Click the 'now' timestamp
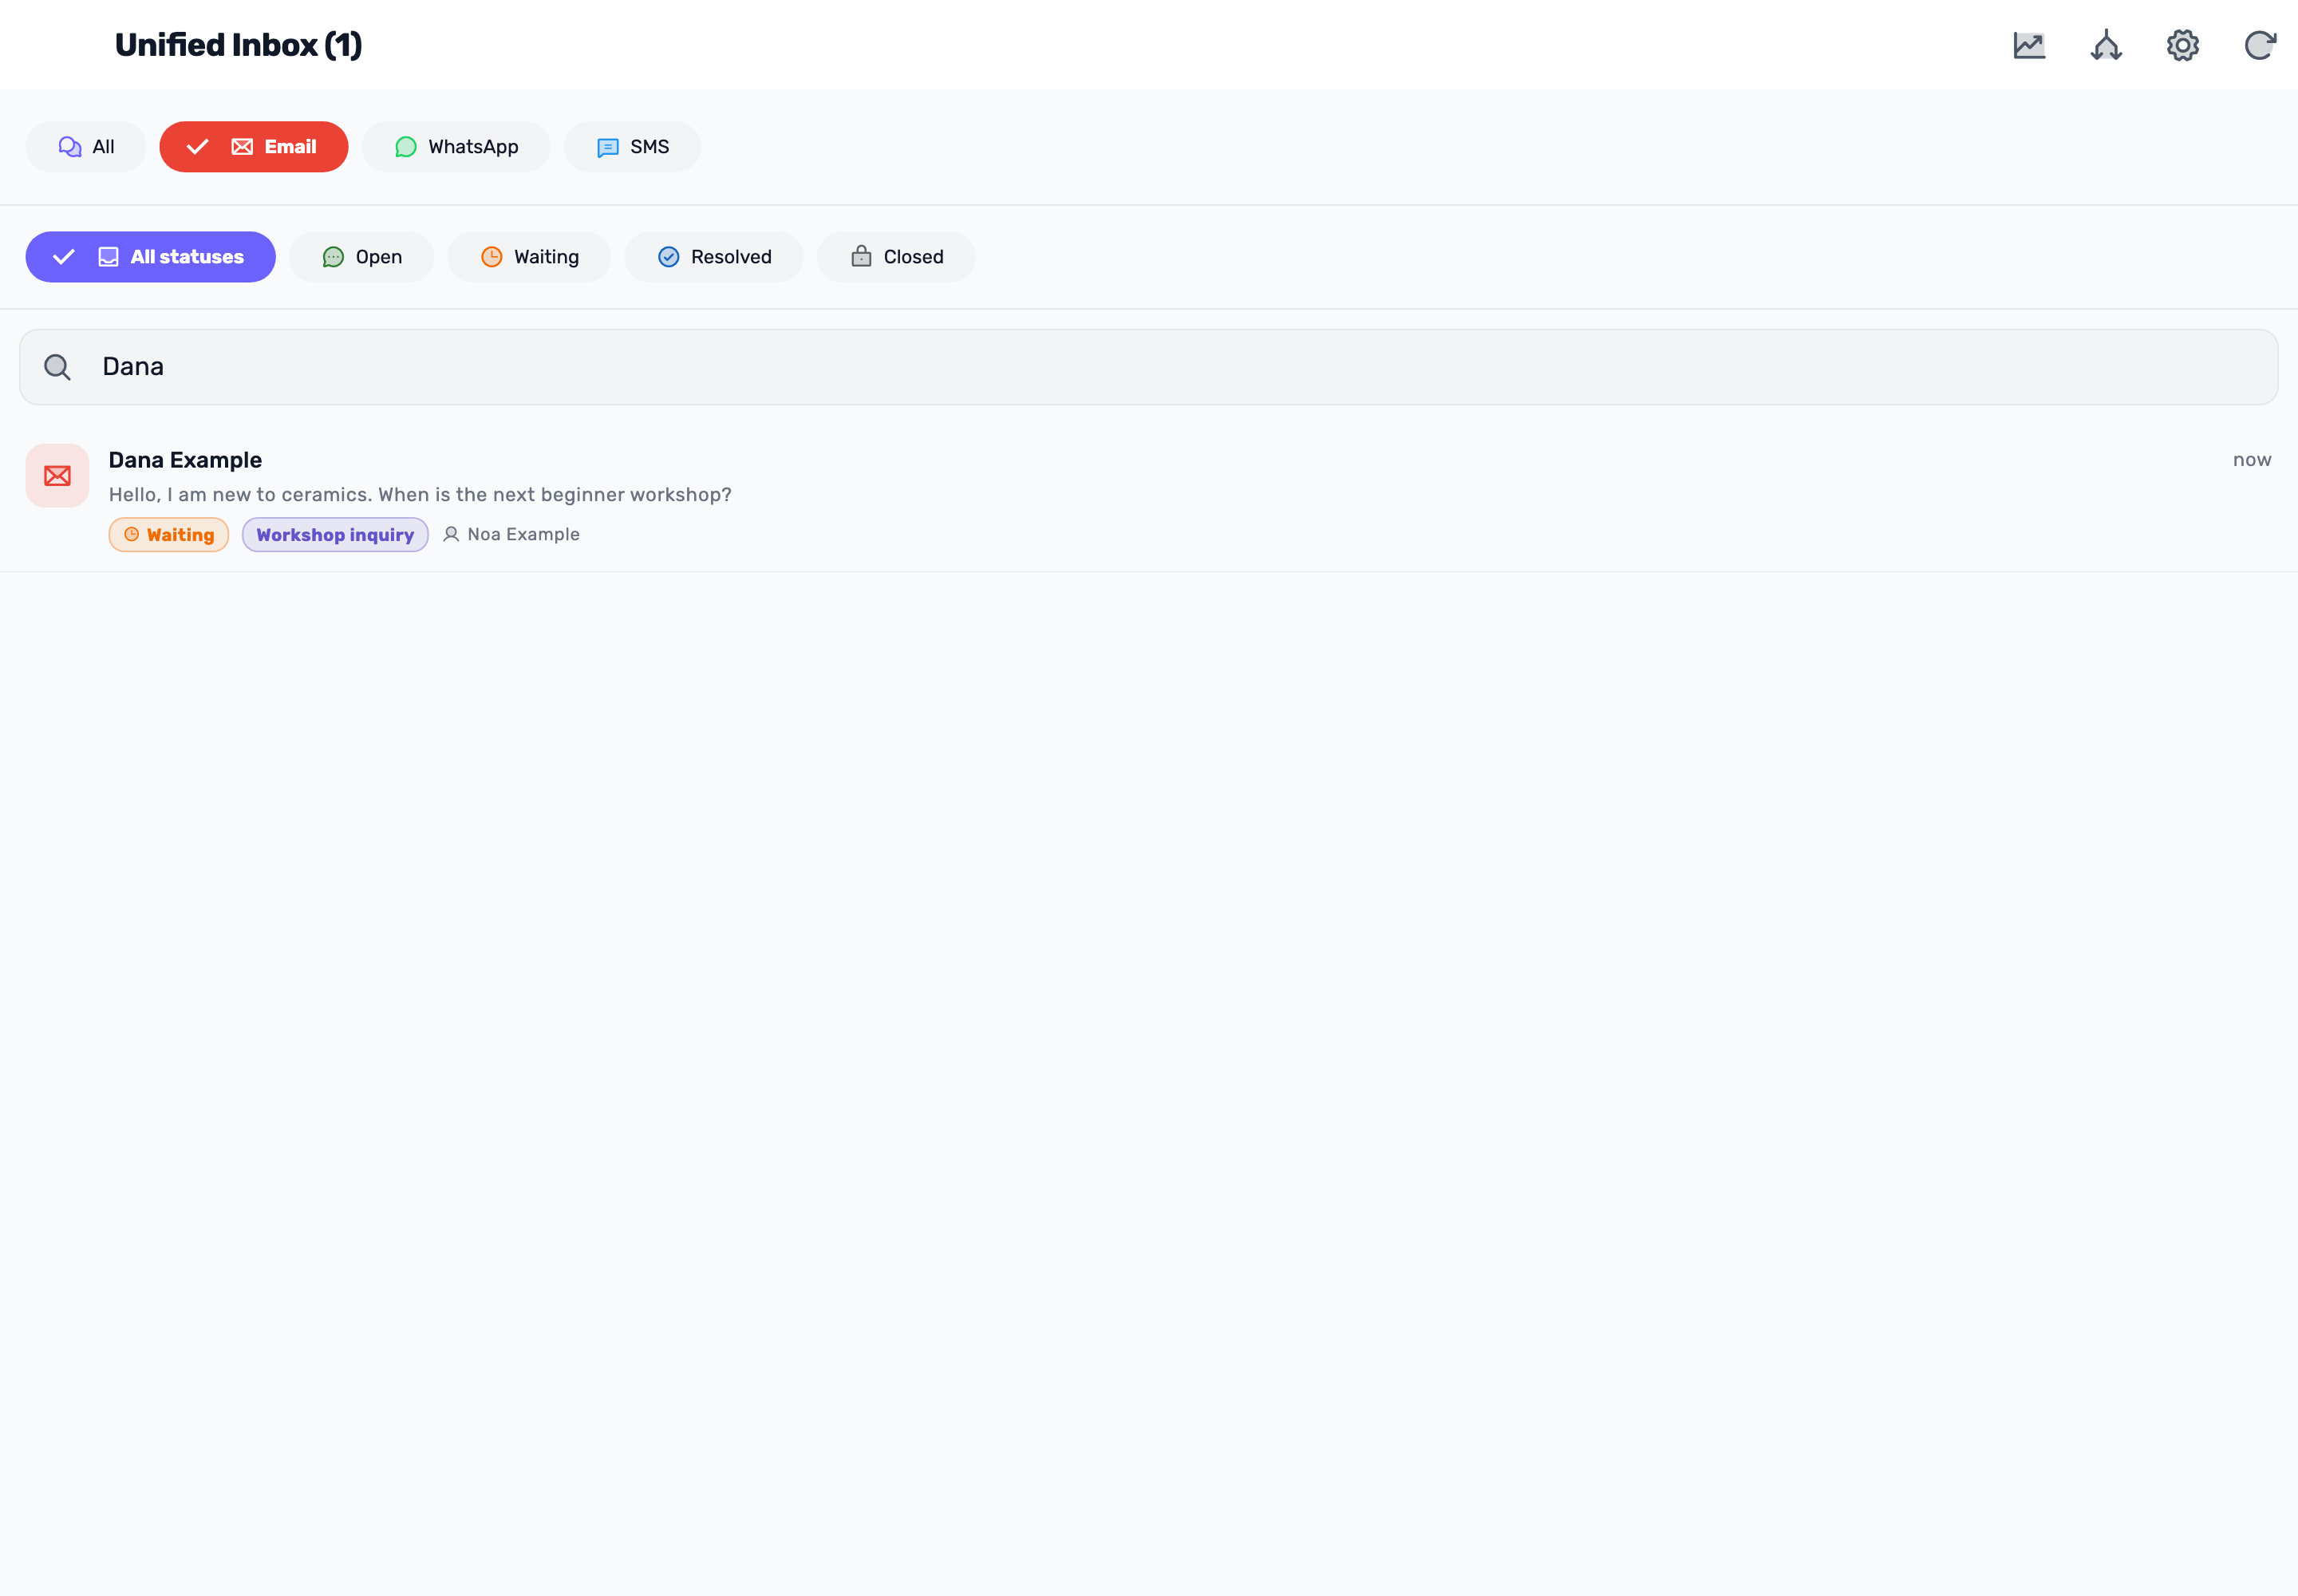The width and height of the screenshot is (2298, 1596). (2252, 460)
